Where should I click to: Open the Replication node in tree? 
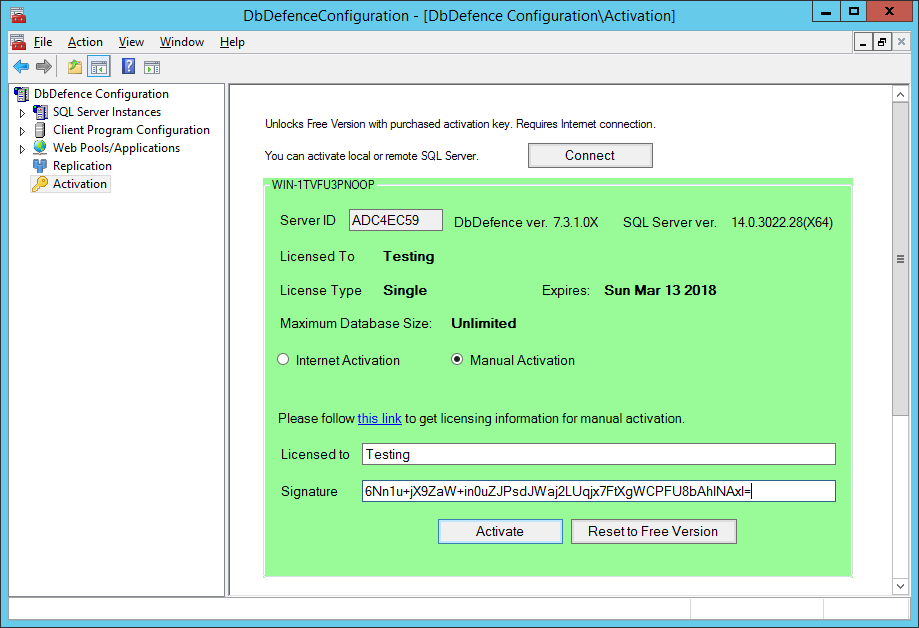click(x=82, y=166)
